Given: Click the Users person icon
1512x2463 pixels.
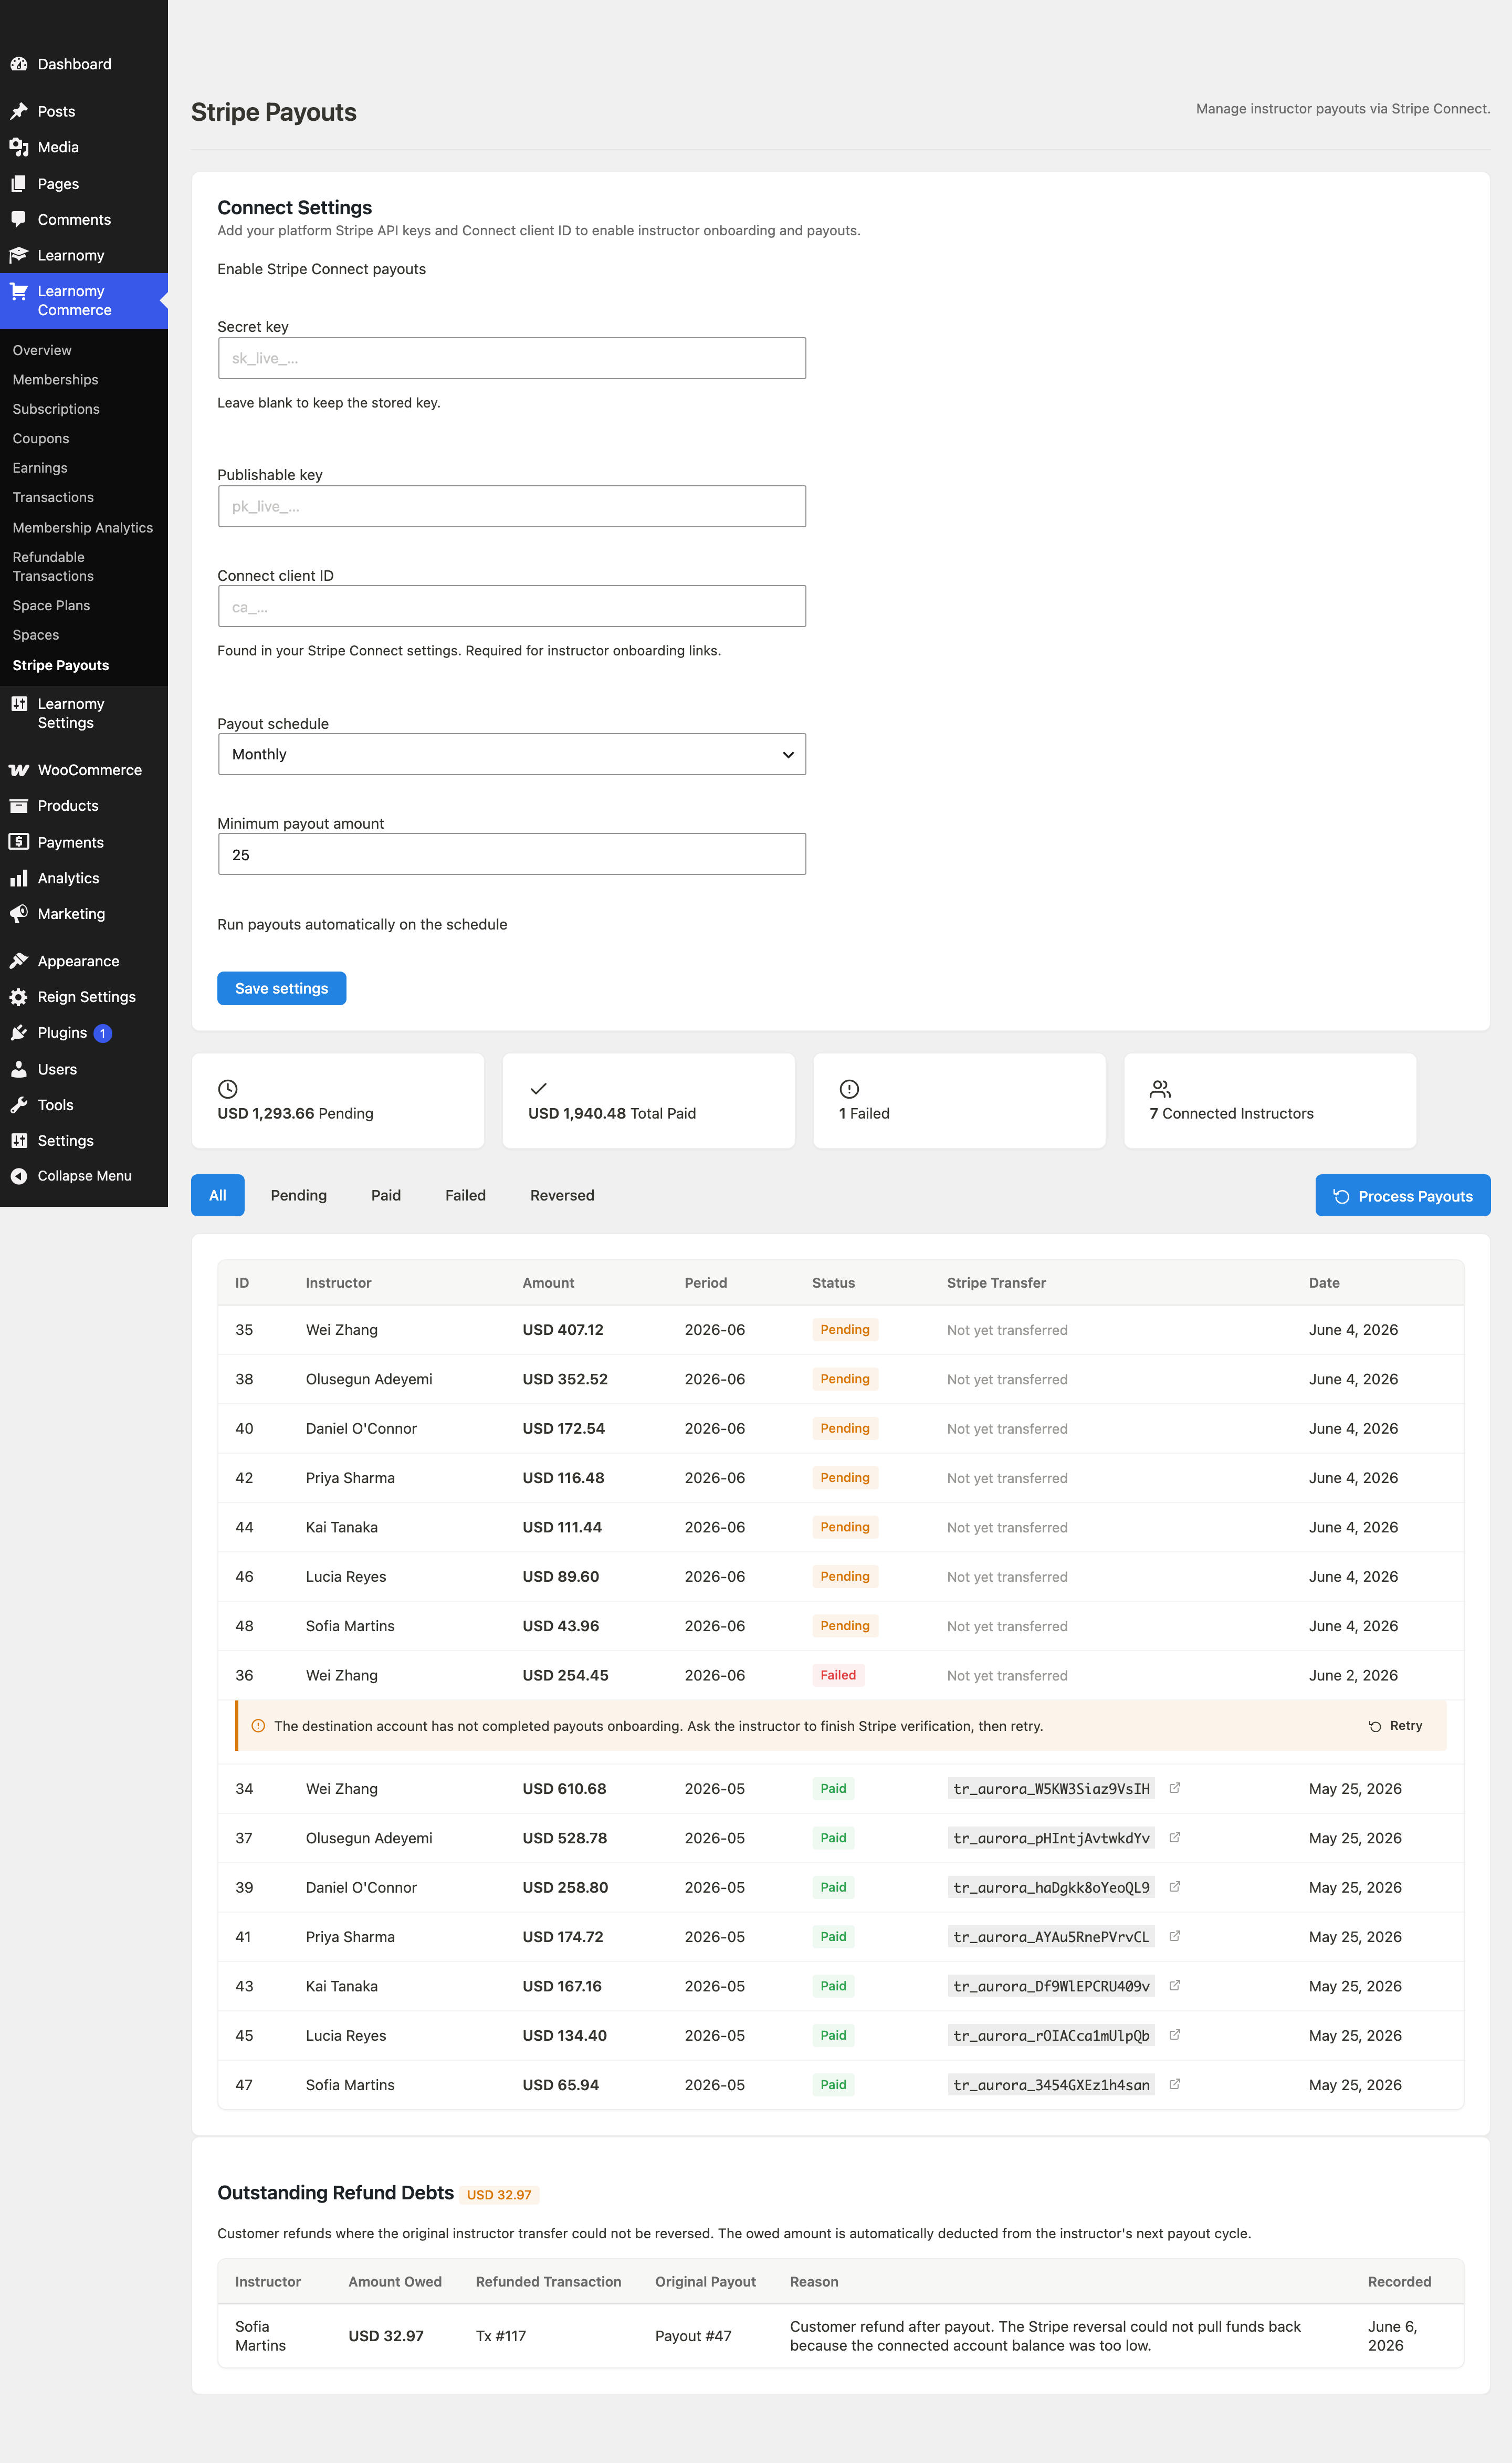Looking at the screenshot, I should click(18, 1069).
